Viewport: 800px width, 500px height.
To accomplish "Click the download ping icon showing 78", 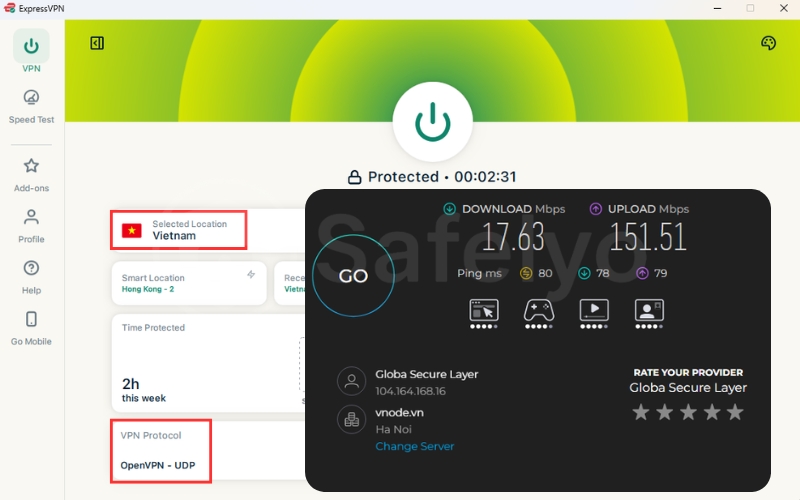I will click(584, 273).
